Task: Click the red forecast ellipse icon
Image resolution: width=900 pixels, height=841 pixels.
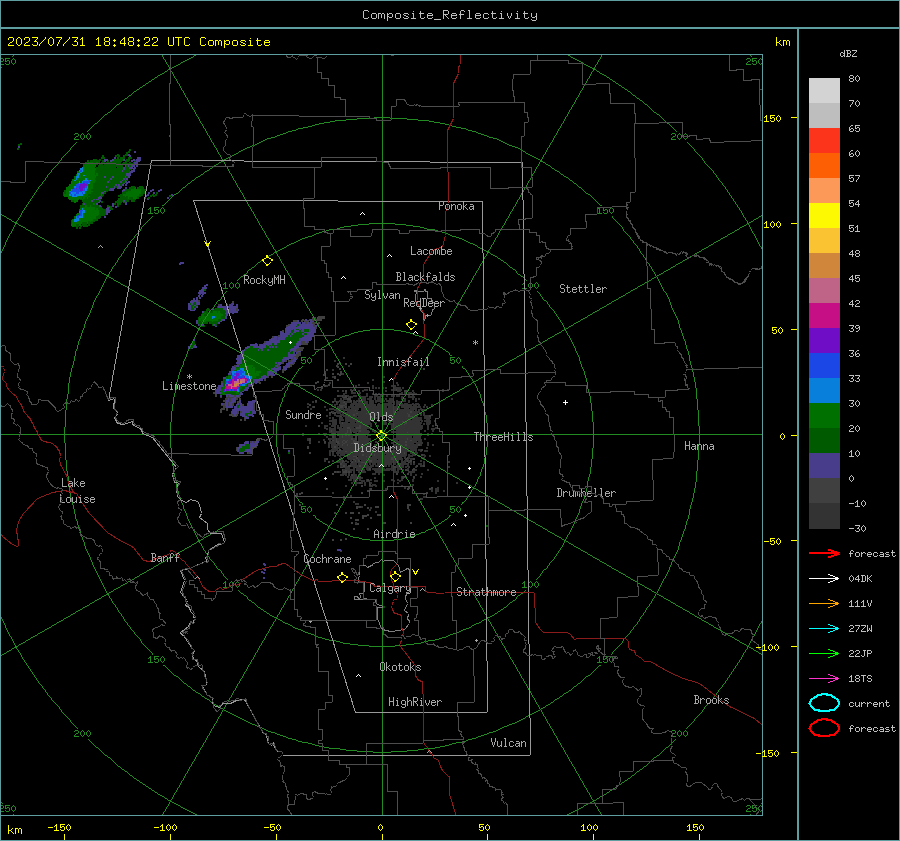Action: pyautogui.click(x=824, y=728)
